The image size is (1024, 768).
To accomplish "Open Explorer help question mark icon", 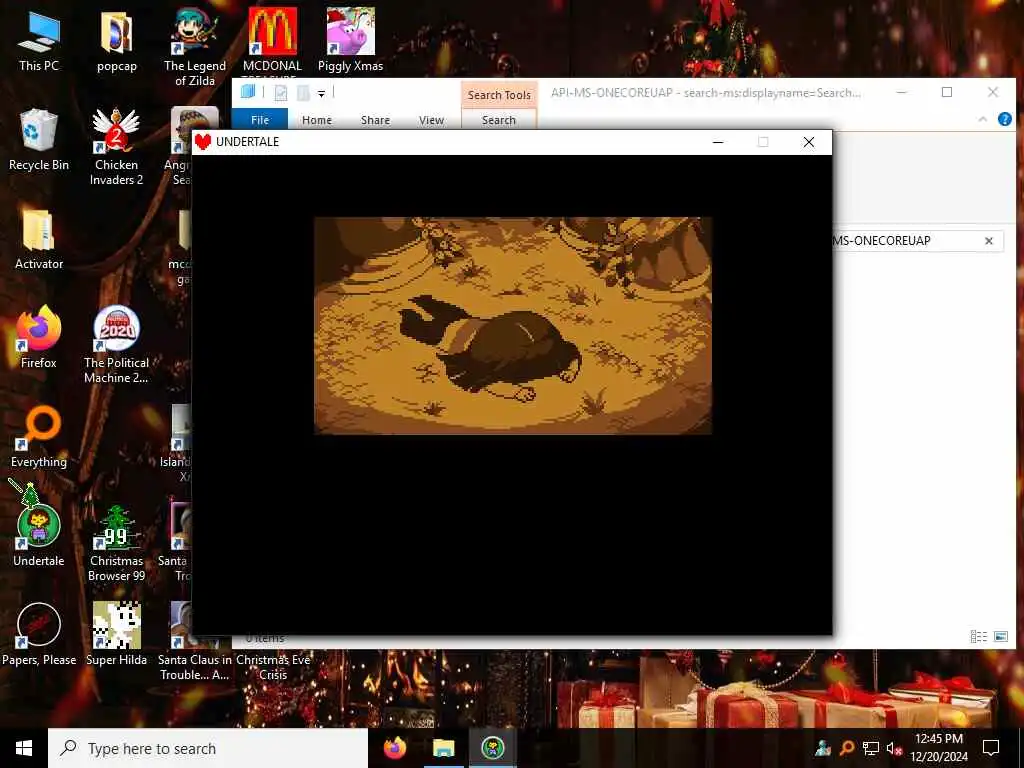I will [x=1004, y=119].
